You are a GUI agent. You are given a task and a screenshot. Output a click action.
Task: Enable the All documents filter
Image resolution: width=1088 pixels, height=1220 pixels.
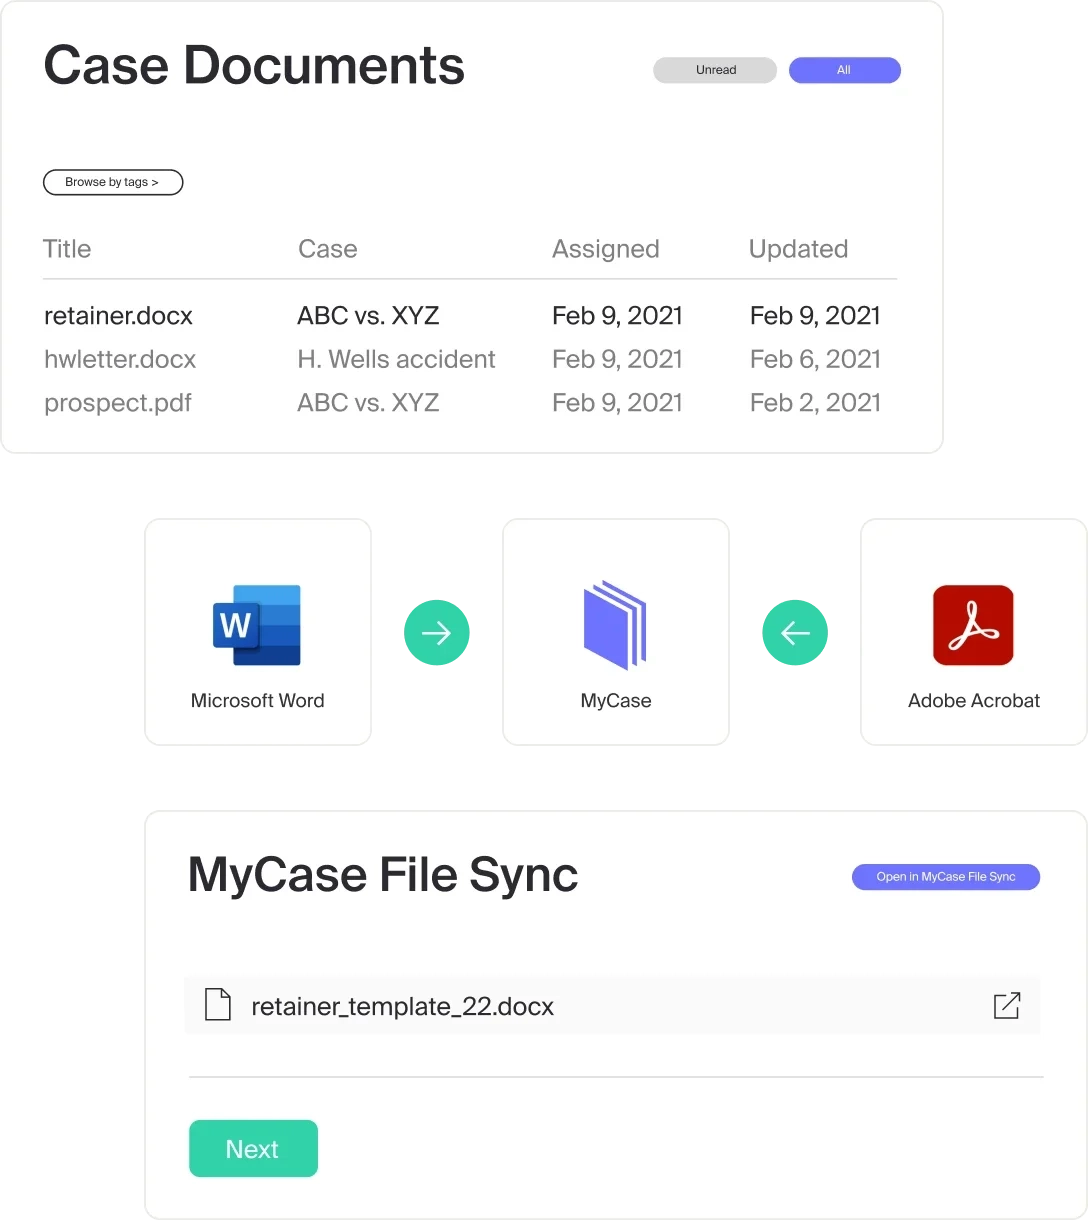pos(845,70)
